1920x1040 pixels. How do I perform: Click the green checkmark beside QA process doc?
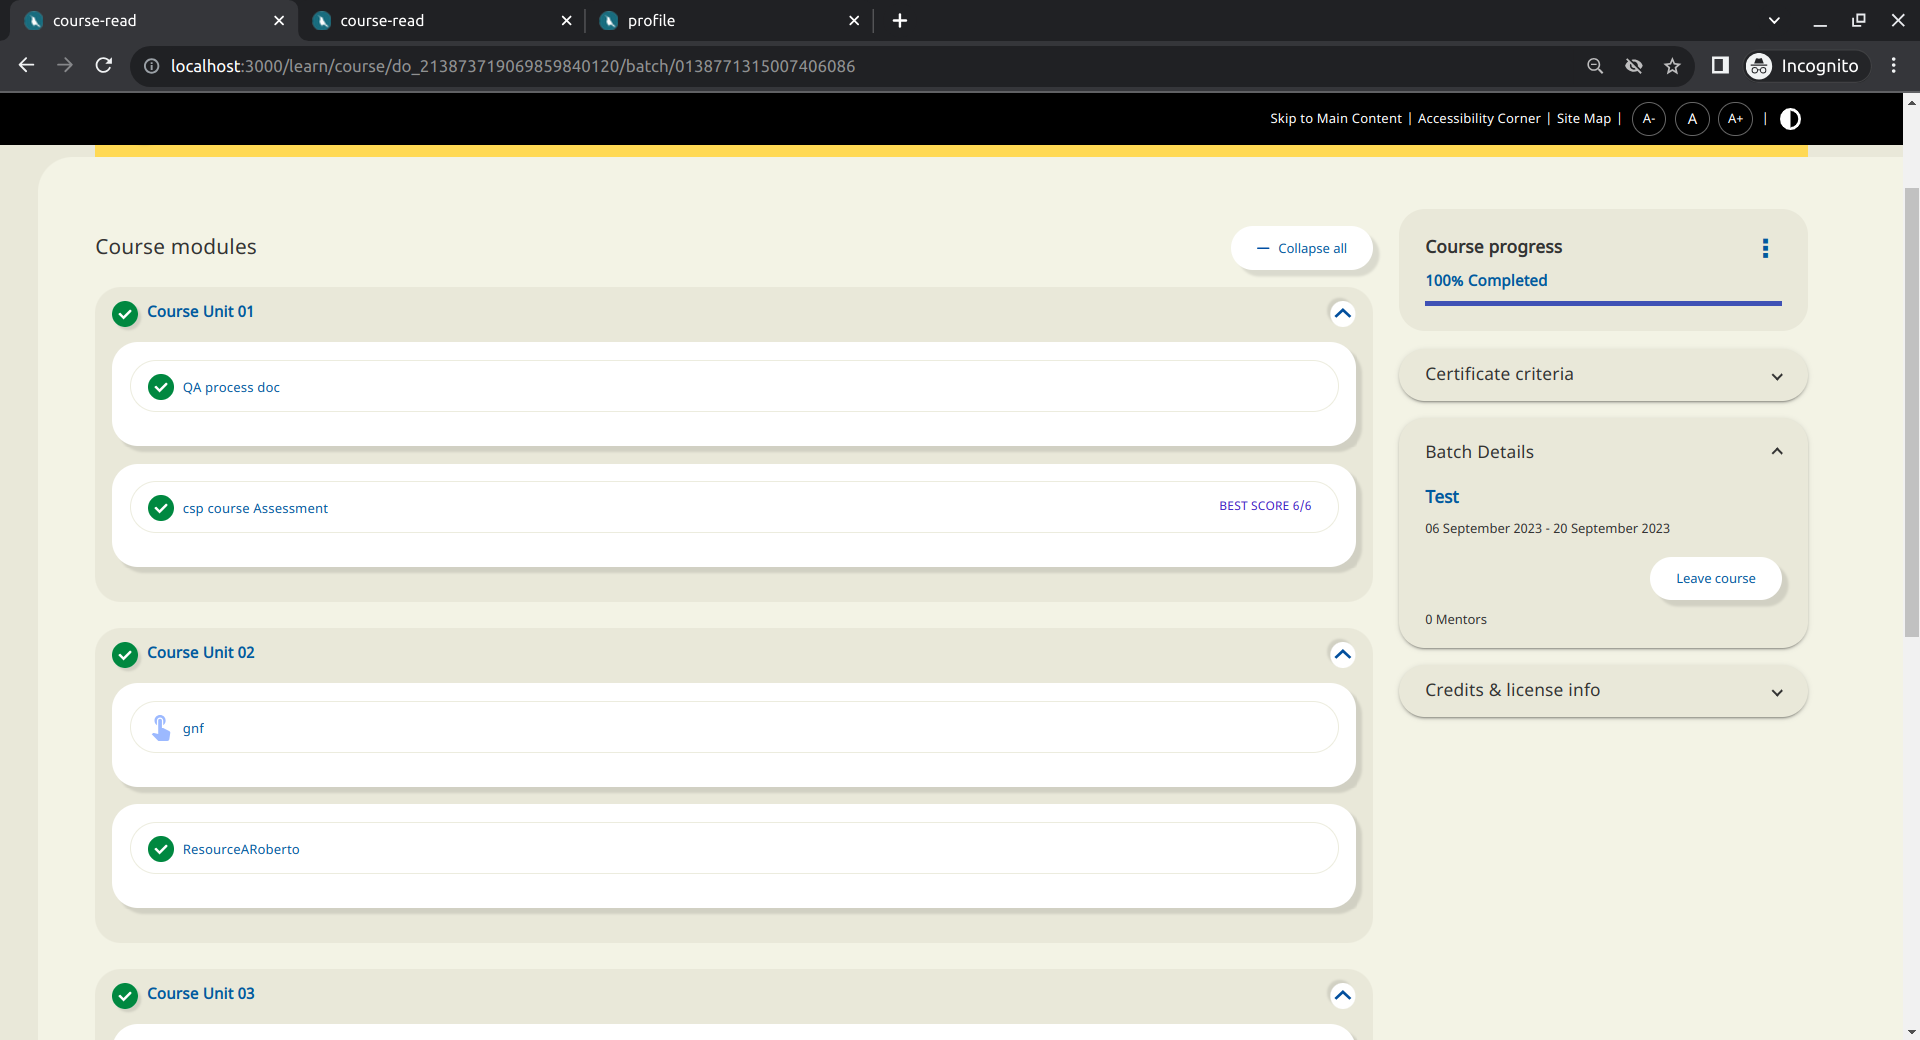(x=161, y=387)
